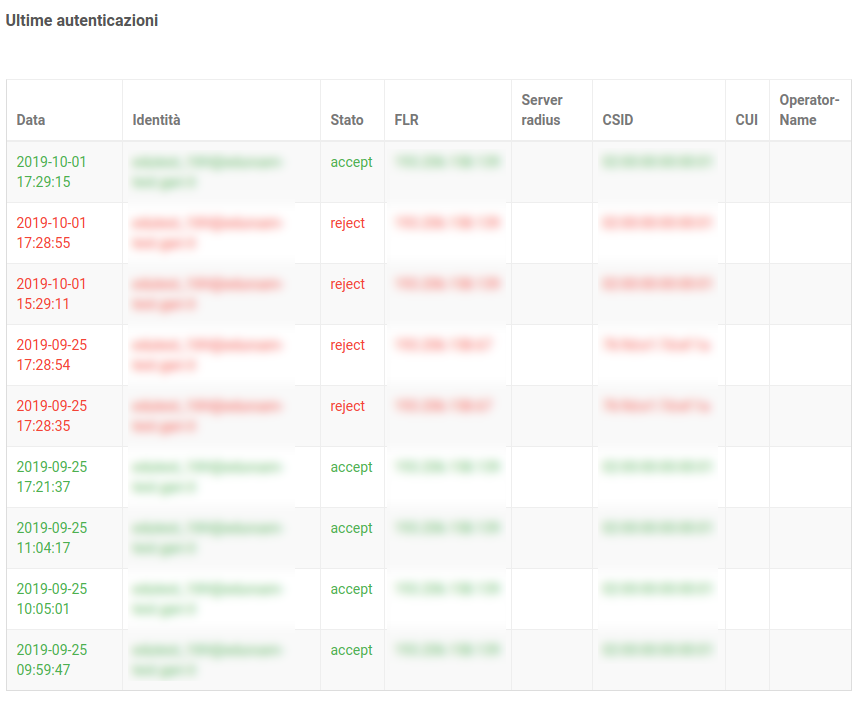Screen dimensions: 862x709
Task: Click the Server radius column header
Action: click(x=542, y=110)
